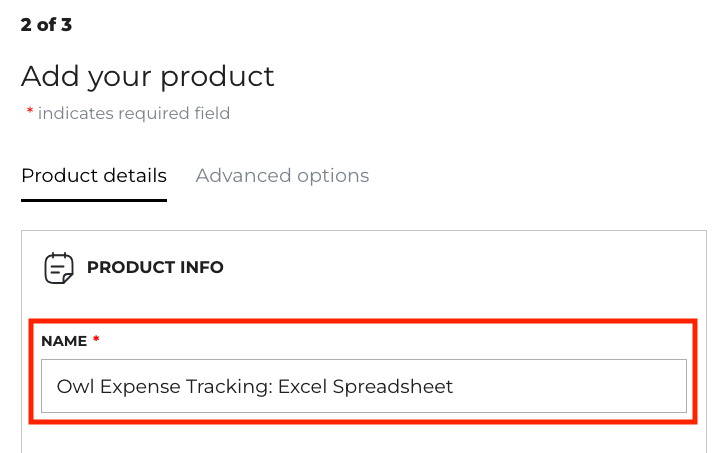Click the PRODUCT INFO section header
728x453 pixels.
click(155, 268)
